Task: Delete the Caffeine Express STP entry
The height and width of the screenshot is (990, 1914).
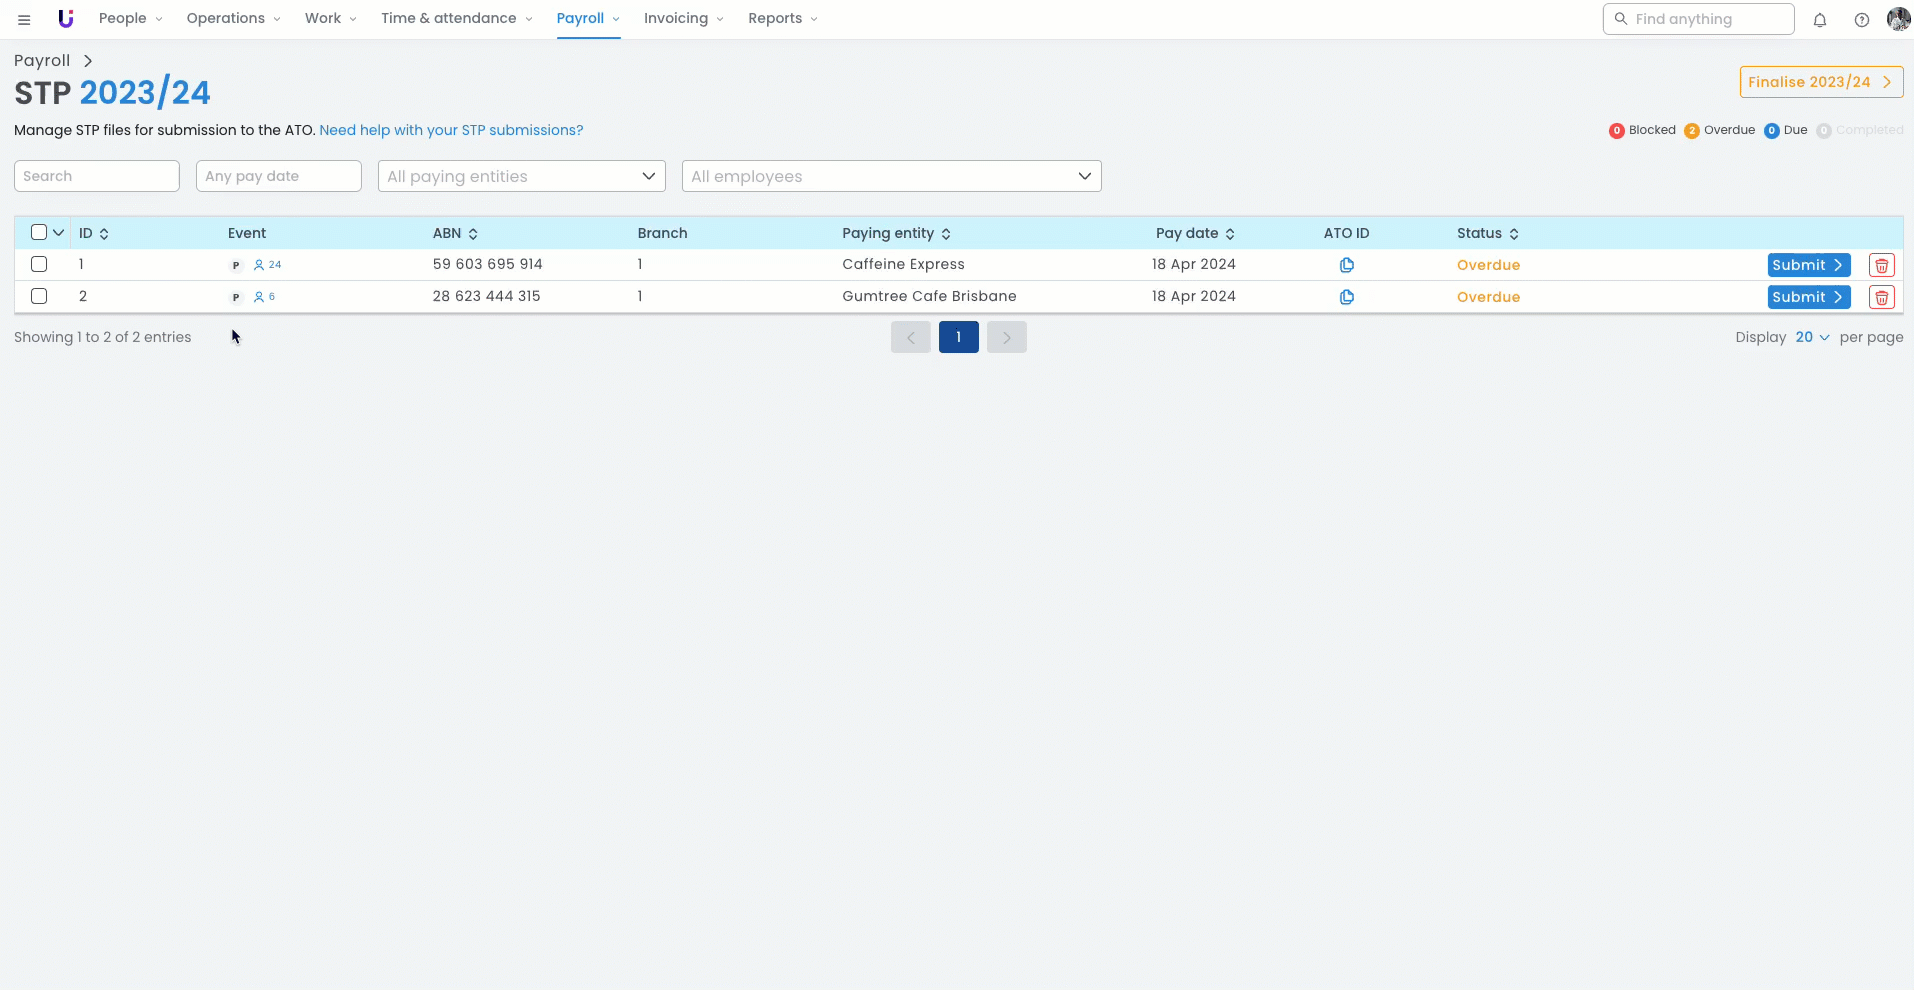Action: tap(1881, 265)
